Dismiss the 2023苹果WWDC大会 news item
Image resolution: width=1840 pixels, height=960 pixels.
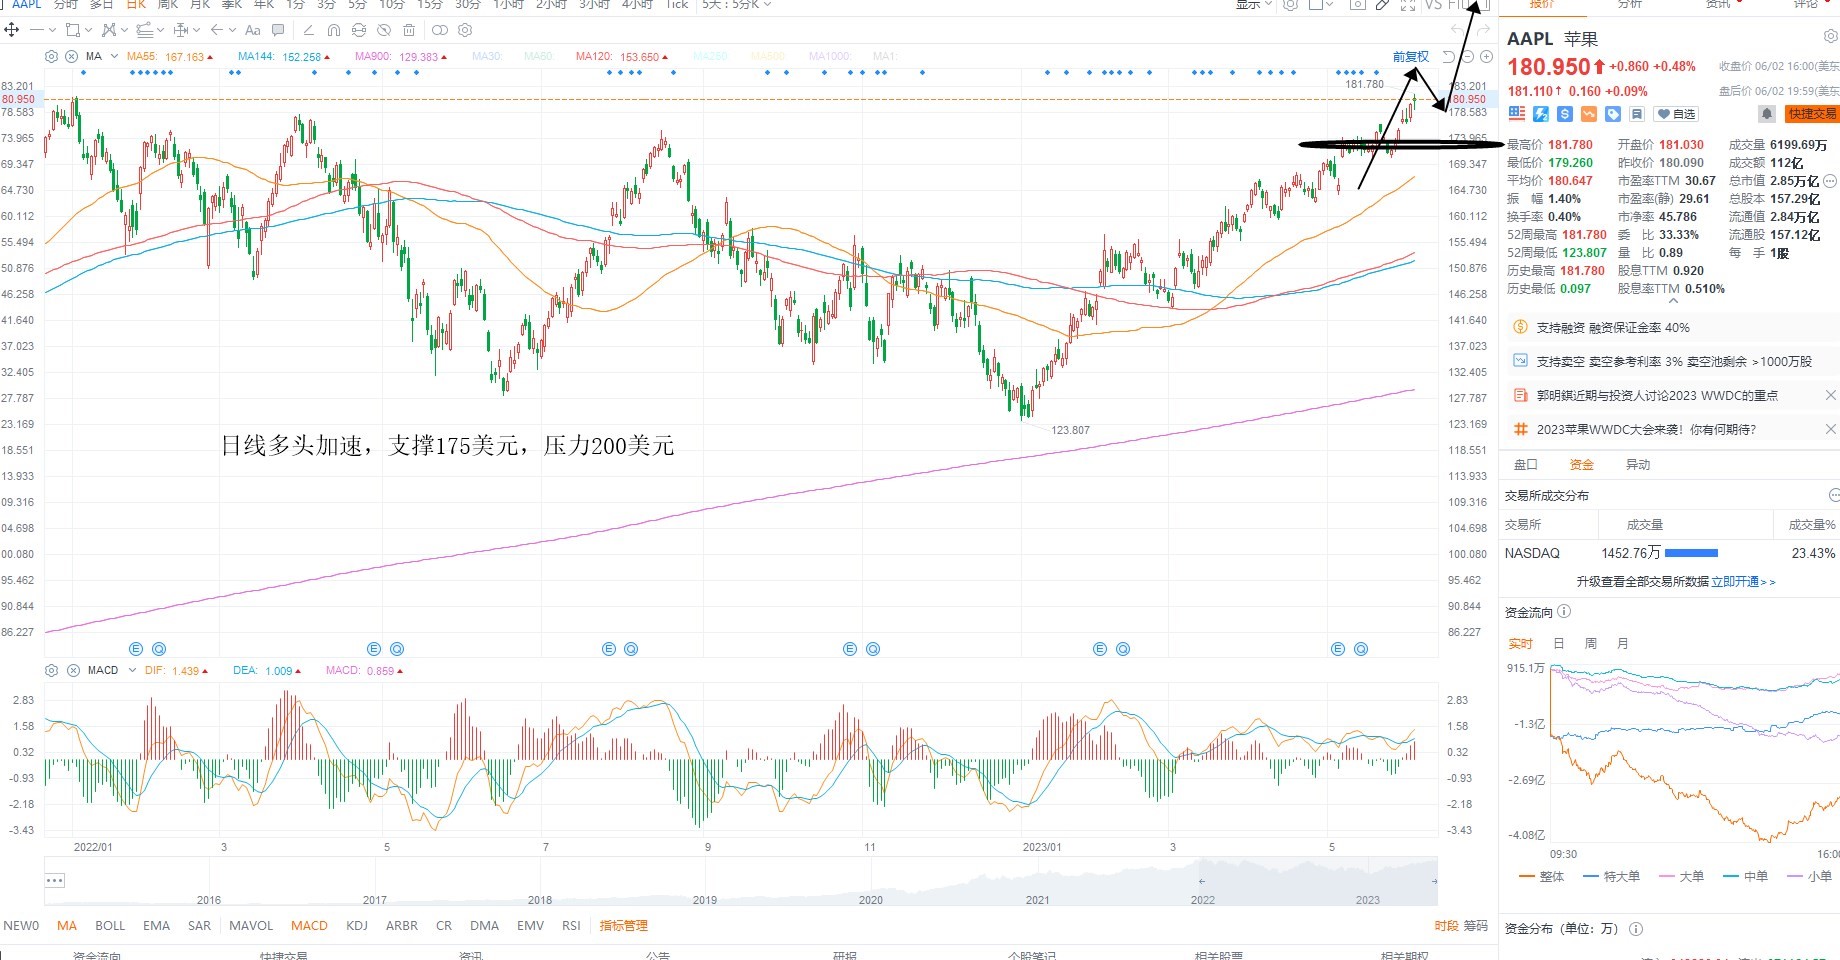coord(1830,429)
